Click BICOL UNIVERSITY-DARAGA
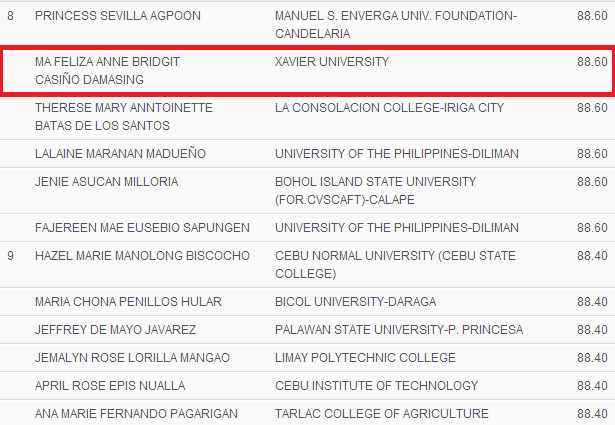 pyautogui.click(x=355, y=301)
